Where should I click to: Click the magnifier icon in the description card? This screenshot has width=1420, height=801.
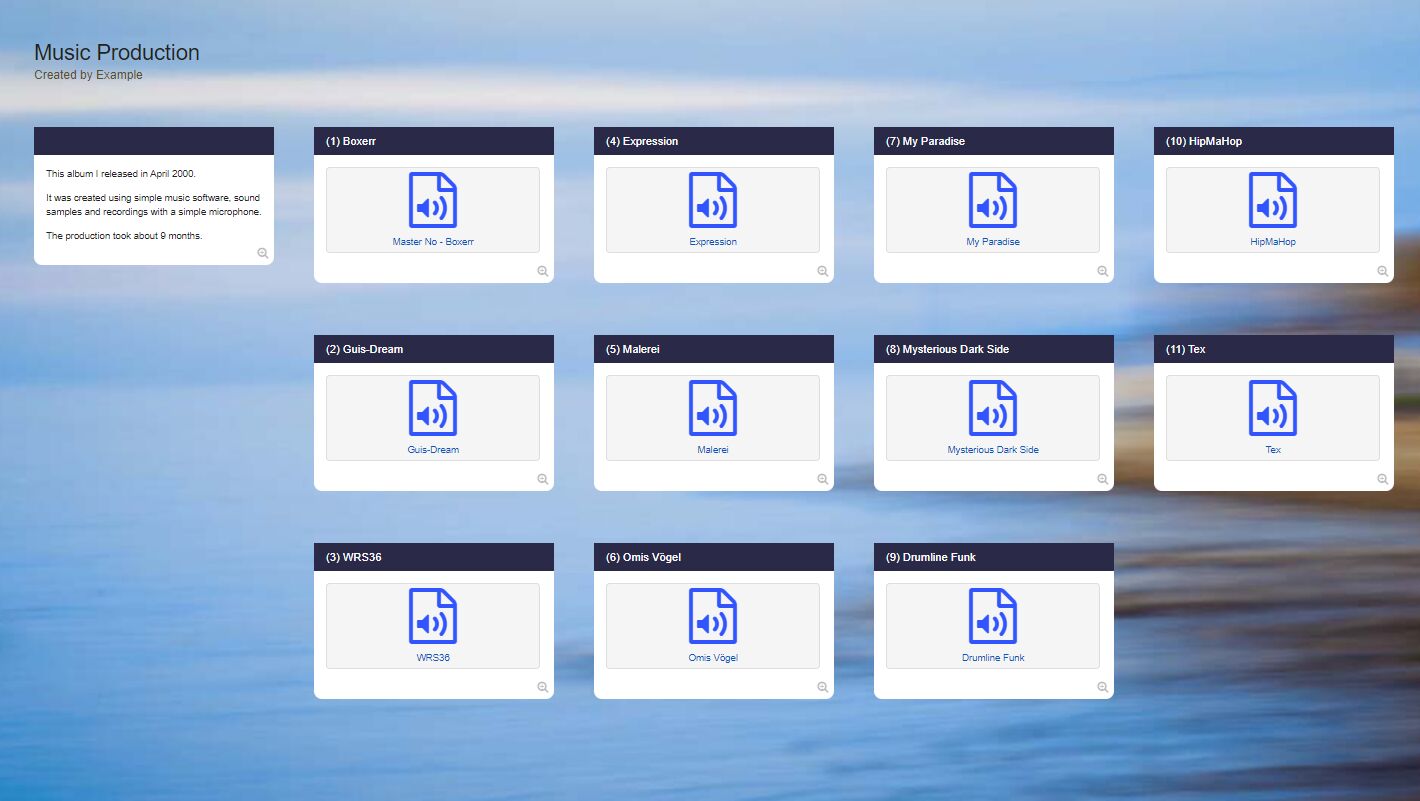pyautogui.click(x=263, y=253)
